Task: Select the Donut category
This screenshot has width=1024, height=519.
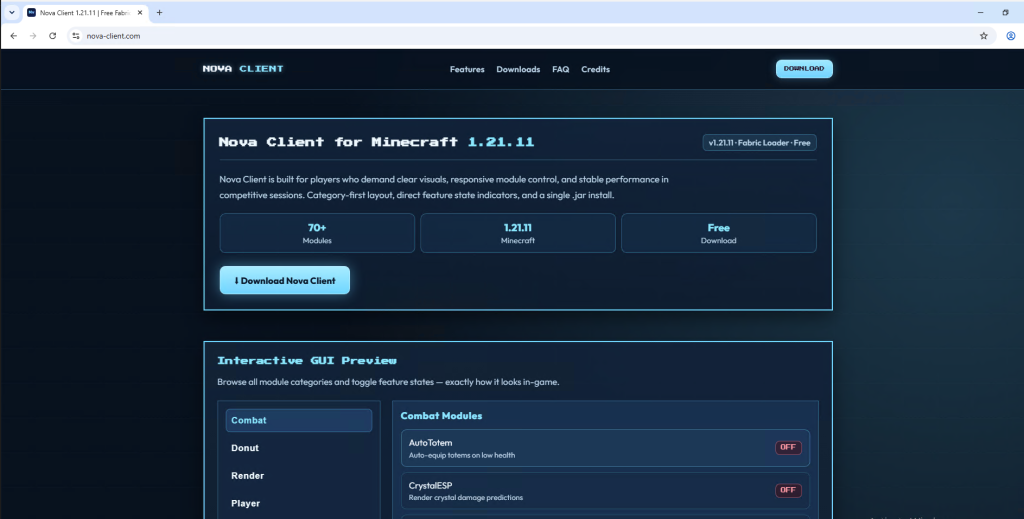Action: [x=299, y=448]
